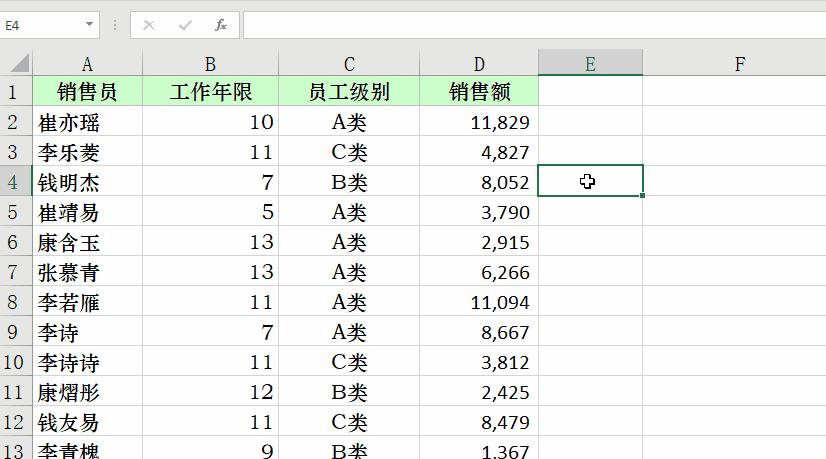Select column F header
Screen dimensions: 826x459
pos(740,64)
